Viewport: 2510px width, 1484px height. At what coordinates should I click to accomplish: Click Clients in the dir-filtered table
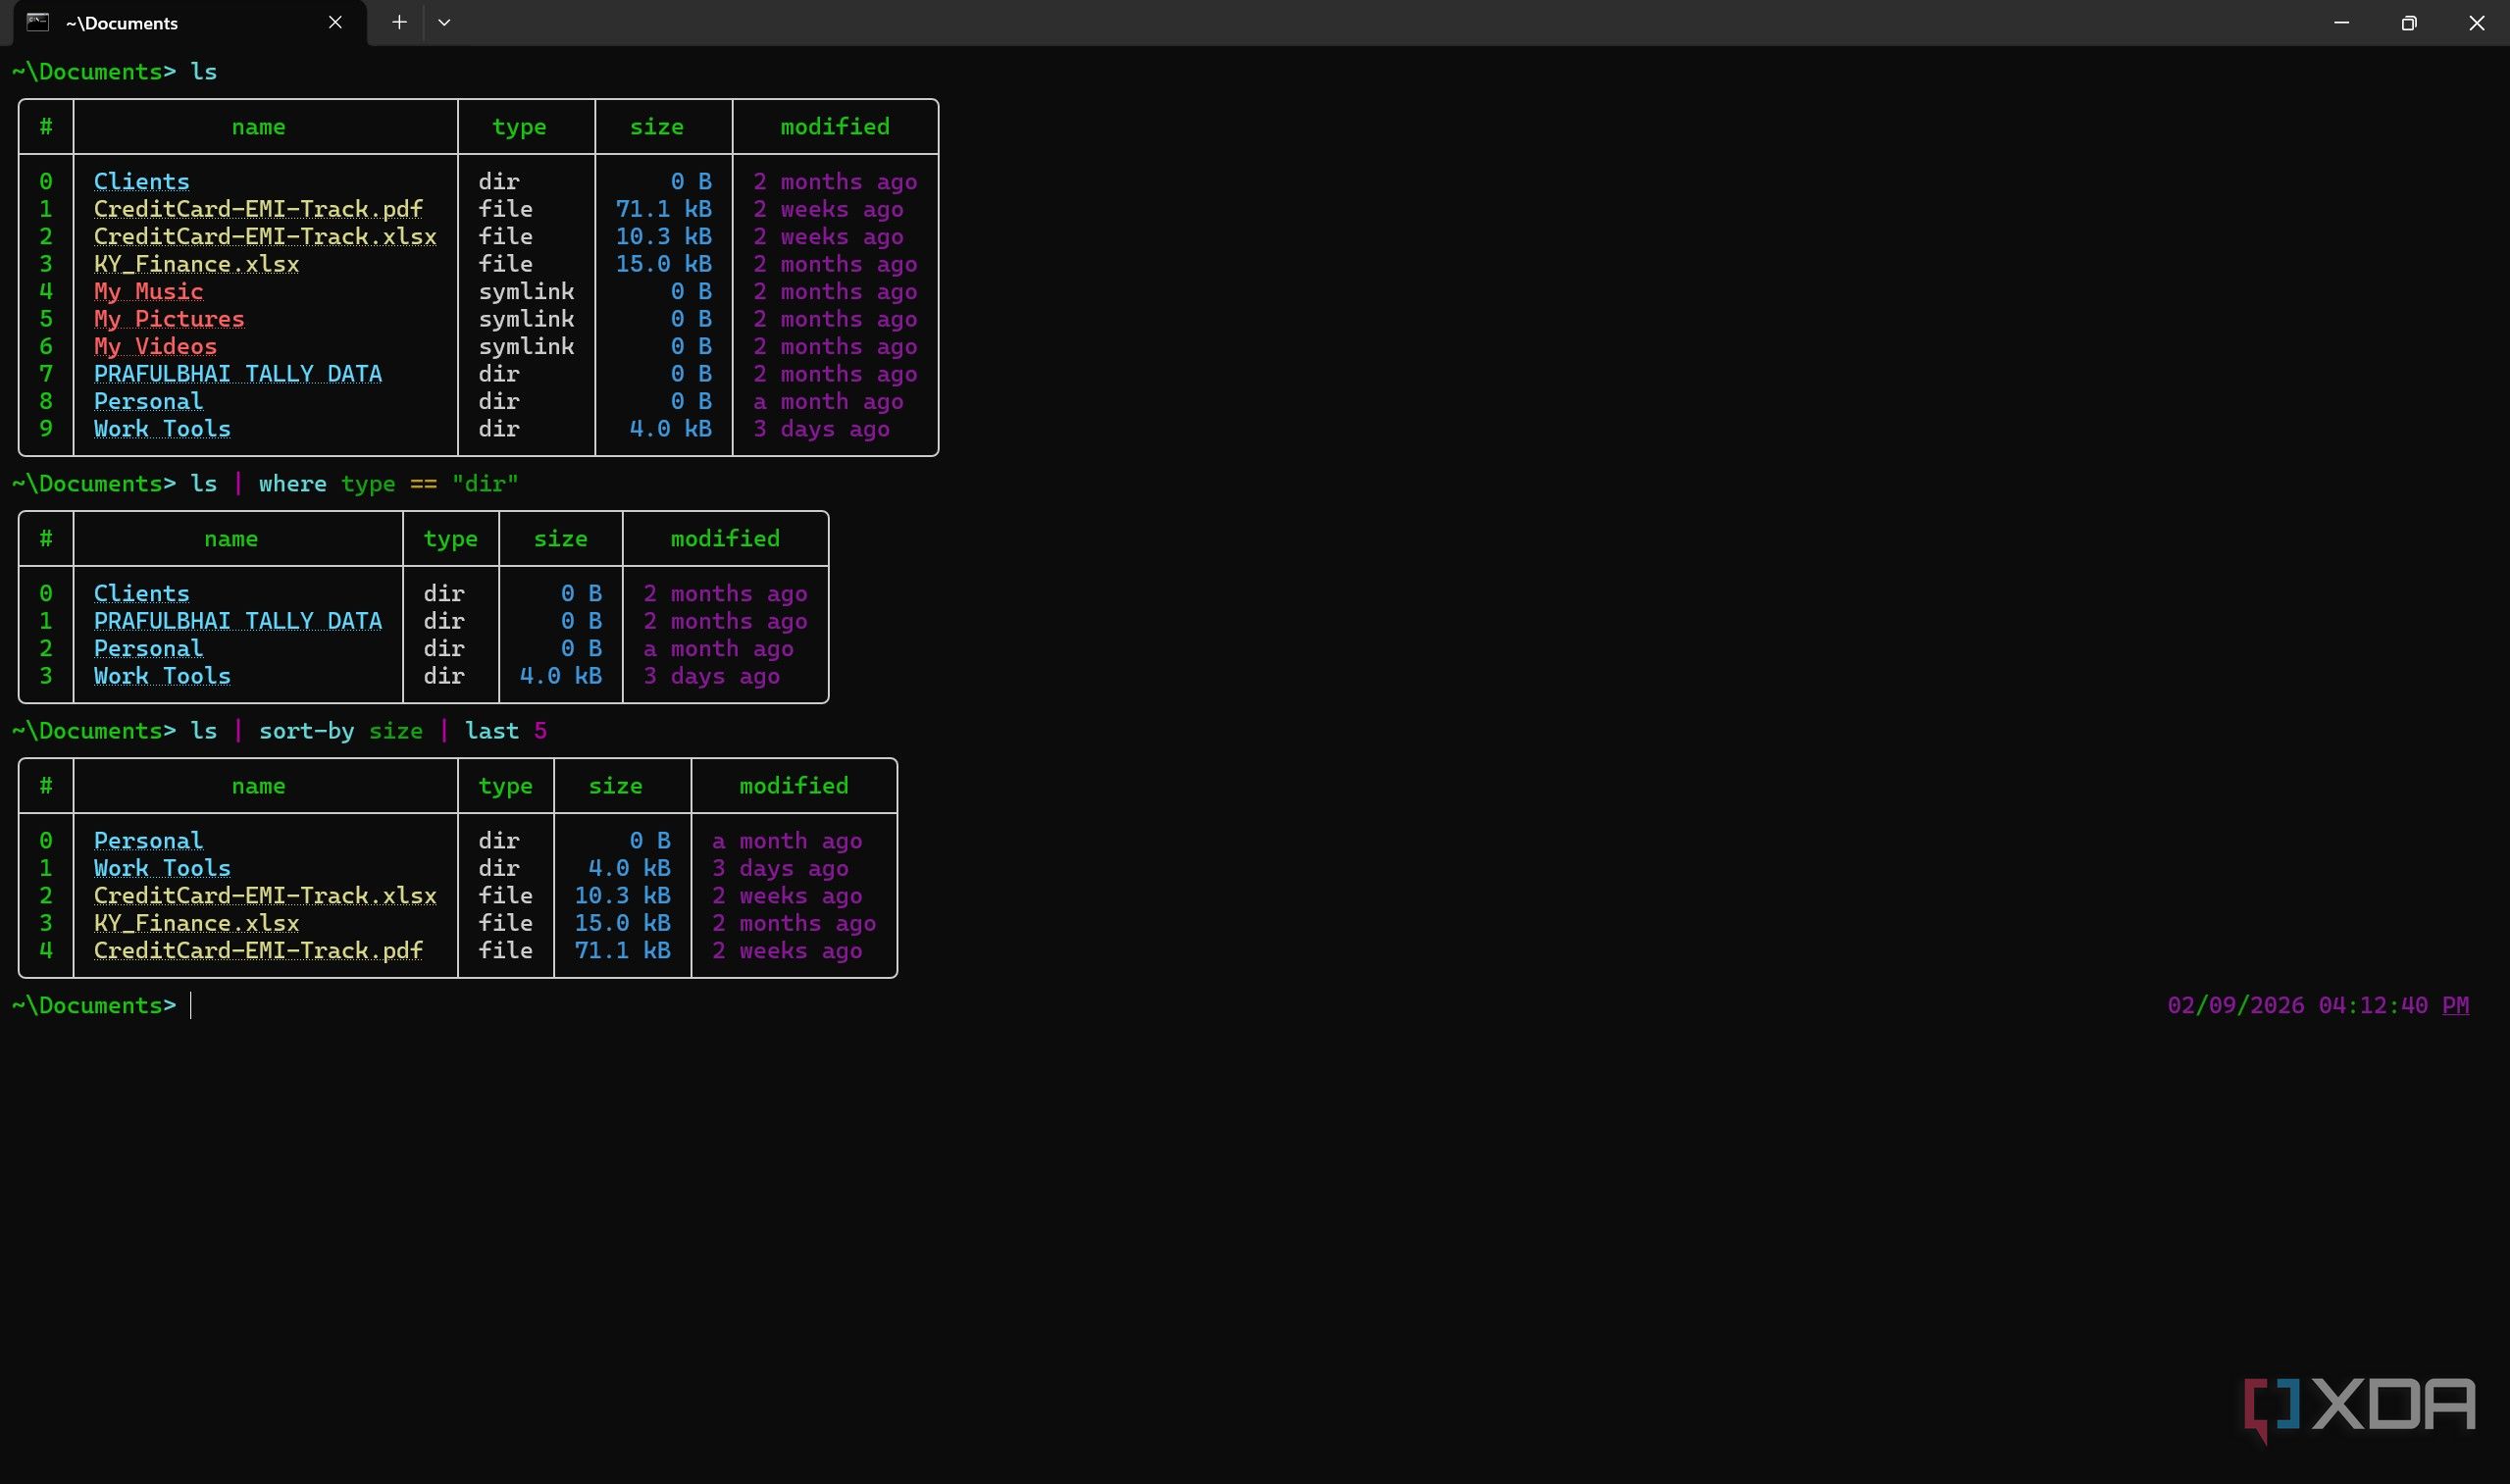point(141,593)
